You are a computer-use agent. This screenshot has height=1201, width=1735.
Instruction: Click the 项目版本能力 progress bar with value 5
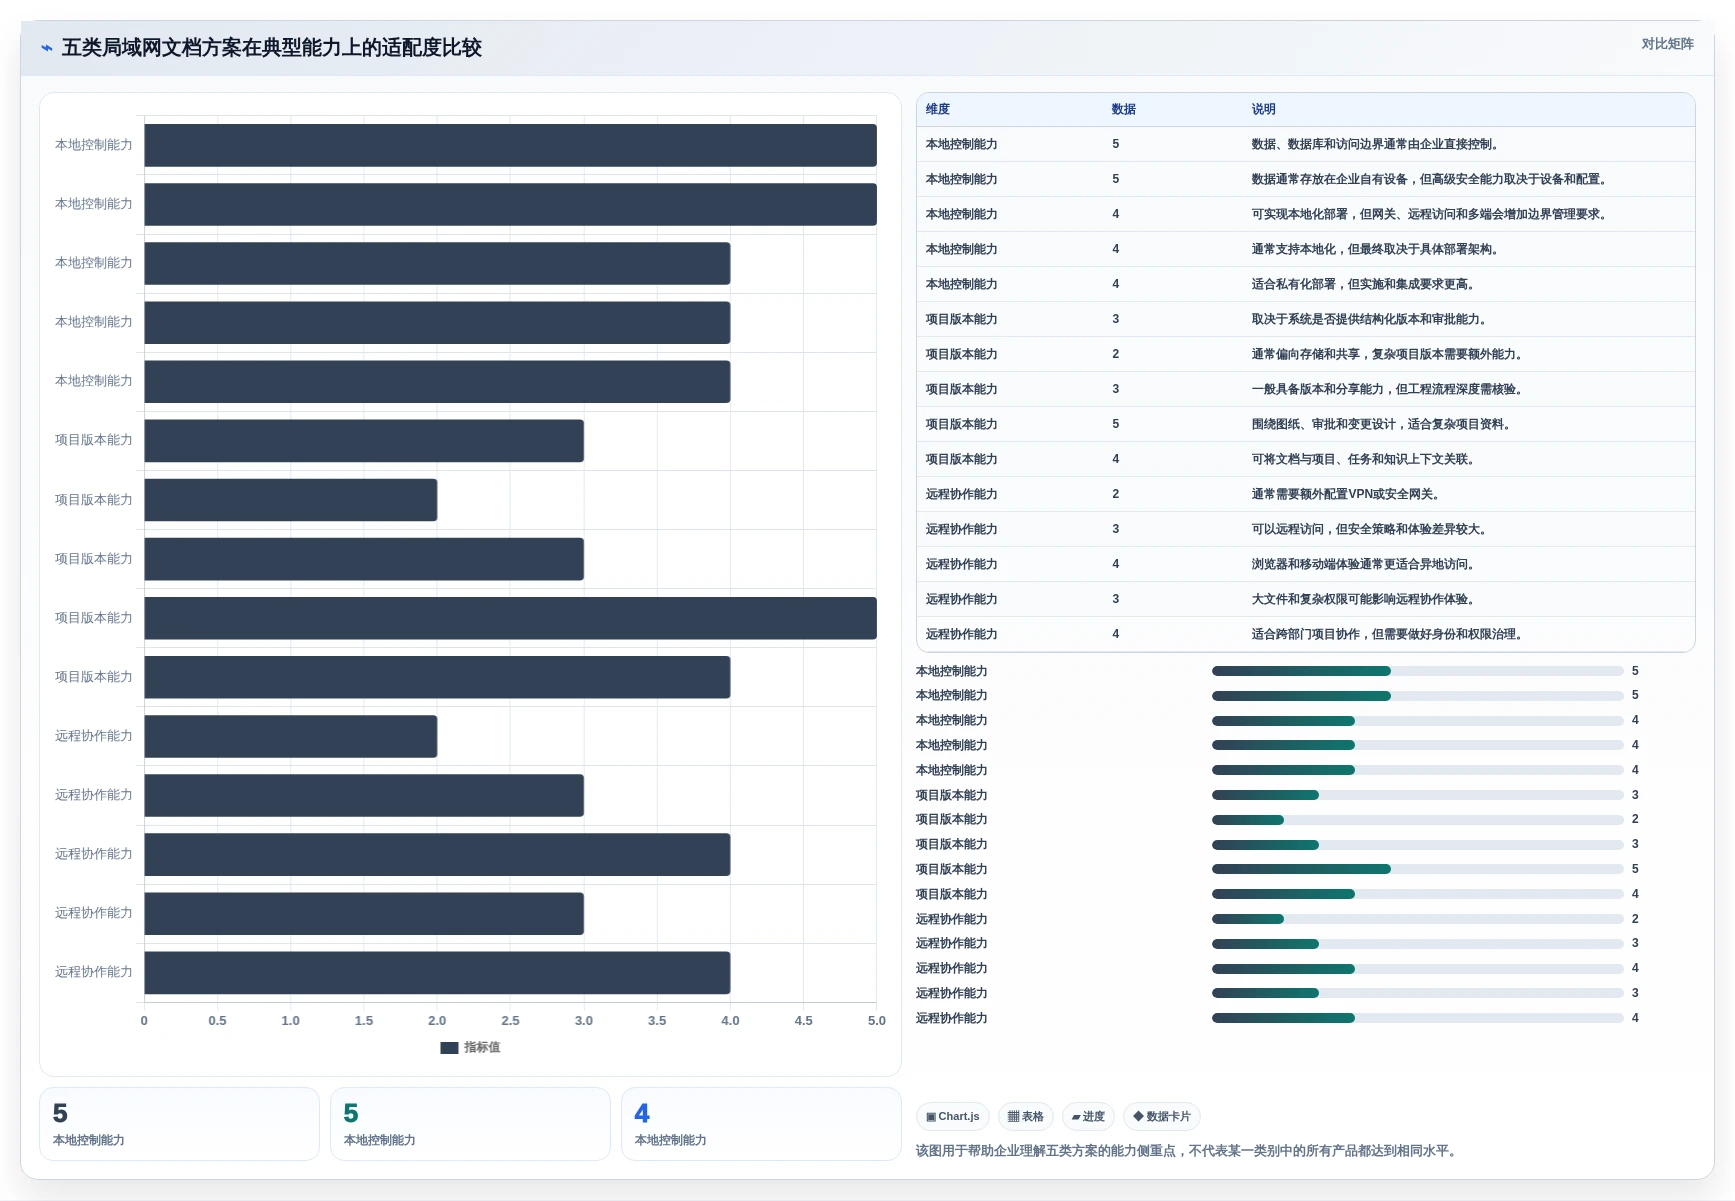pos(1418,869)
